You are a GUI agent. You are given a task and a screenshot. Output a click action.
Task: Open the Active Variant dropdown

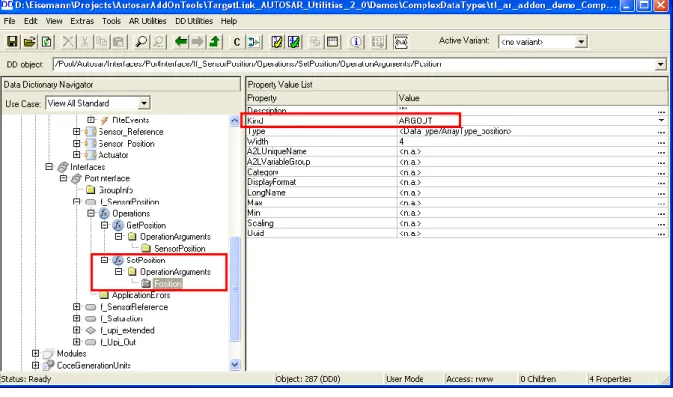[581, 42]
